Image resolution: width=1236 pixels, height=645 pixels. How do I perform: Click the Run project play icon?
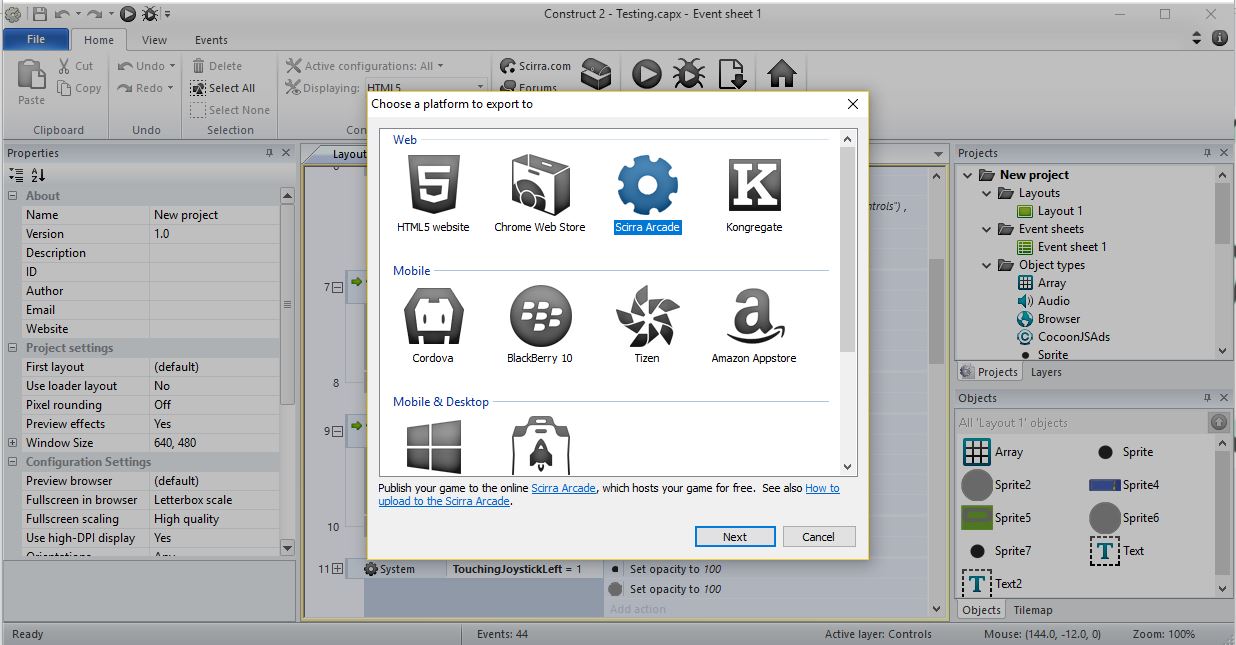645,72
